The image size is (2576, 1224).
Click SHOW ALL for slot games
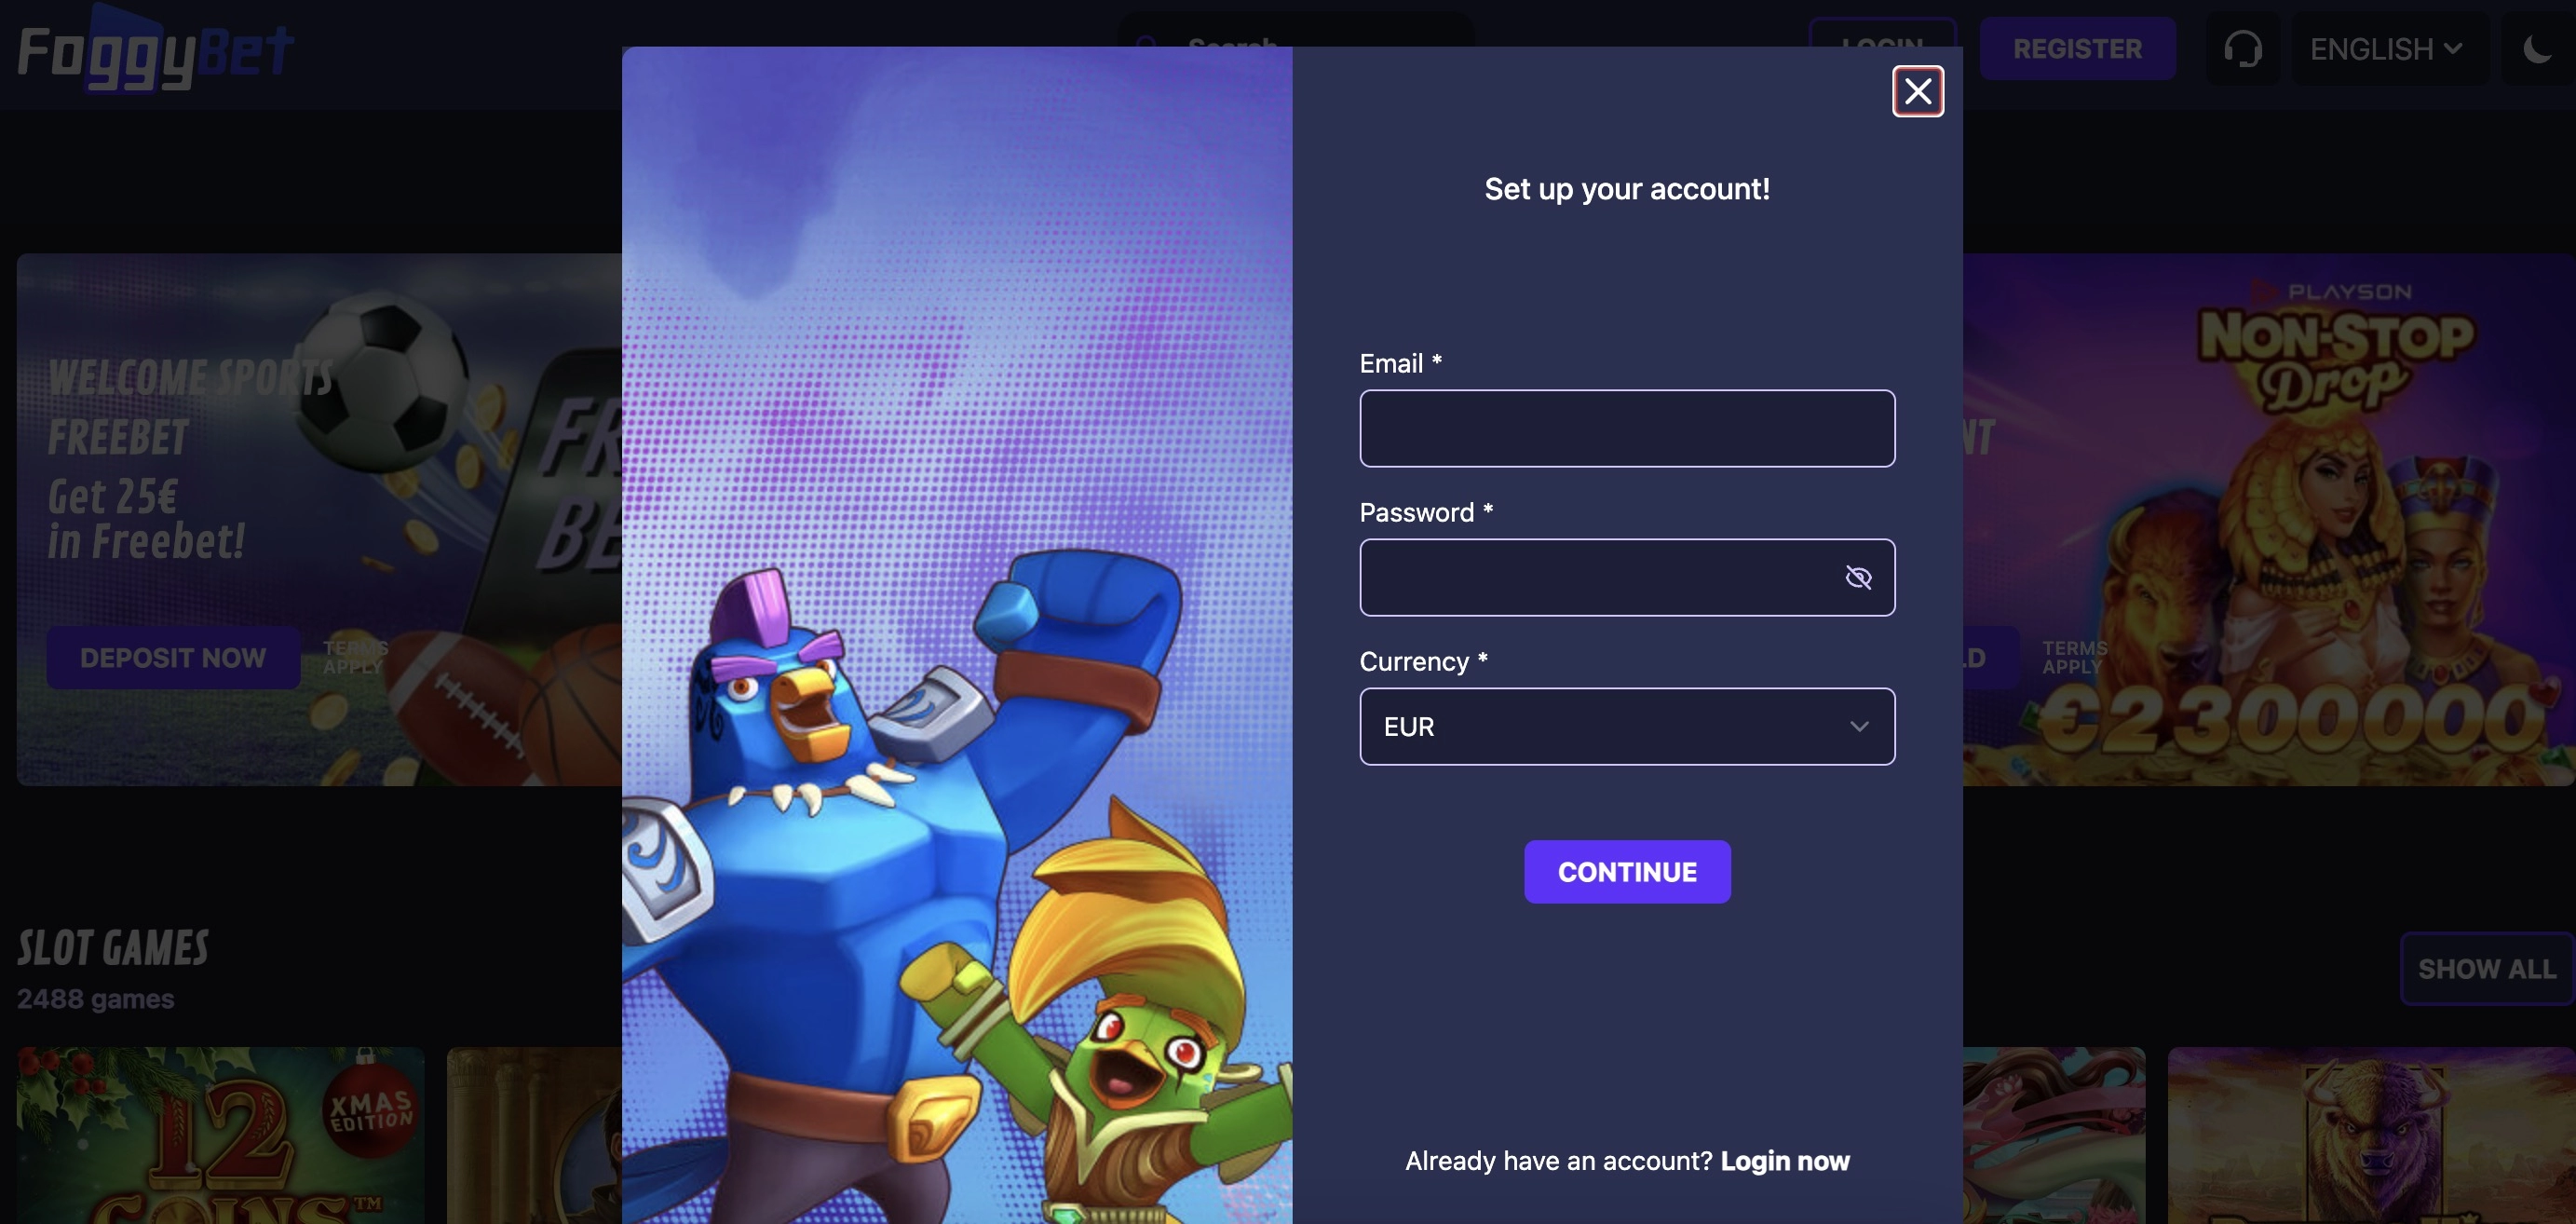tap(2486, 968)
